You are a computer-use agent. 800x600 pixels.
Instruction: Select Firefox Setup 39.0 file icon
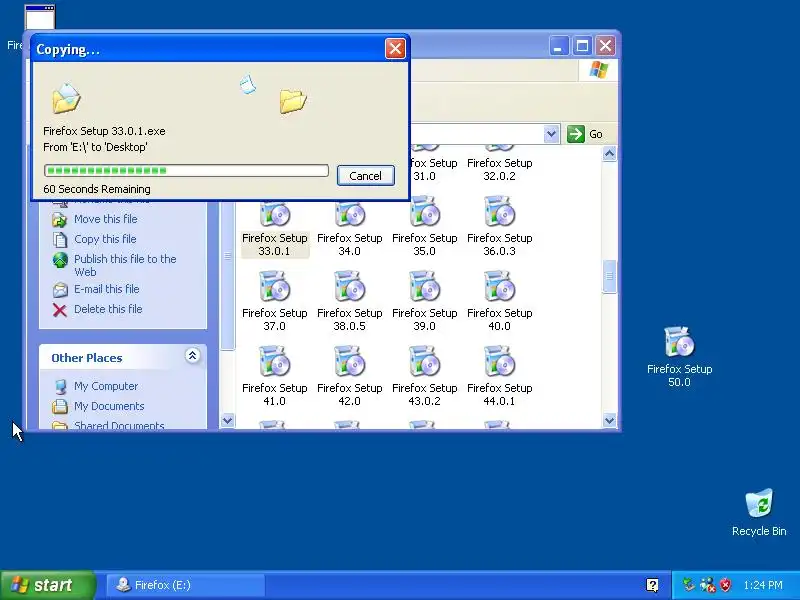tap(424, 287)
